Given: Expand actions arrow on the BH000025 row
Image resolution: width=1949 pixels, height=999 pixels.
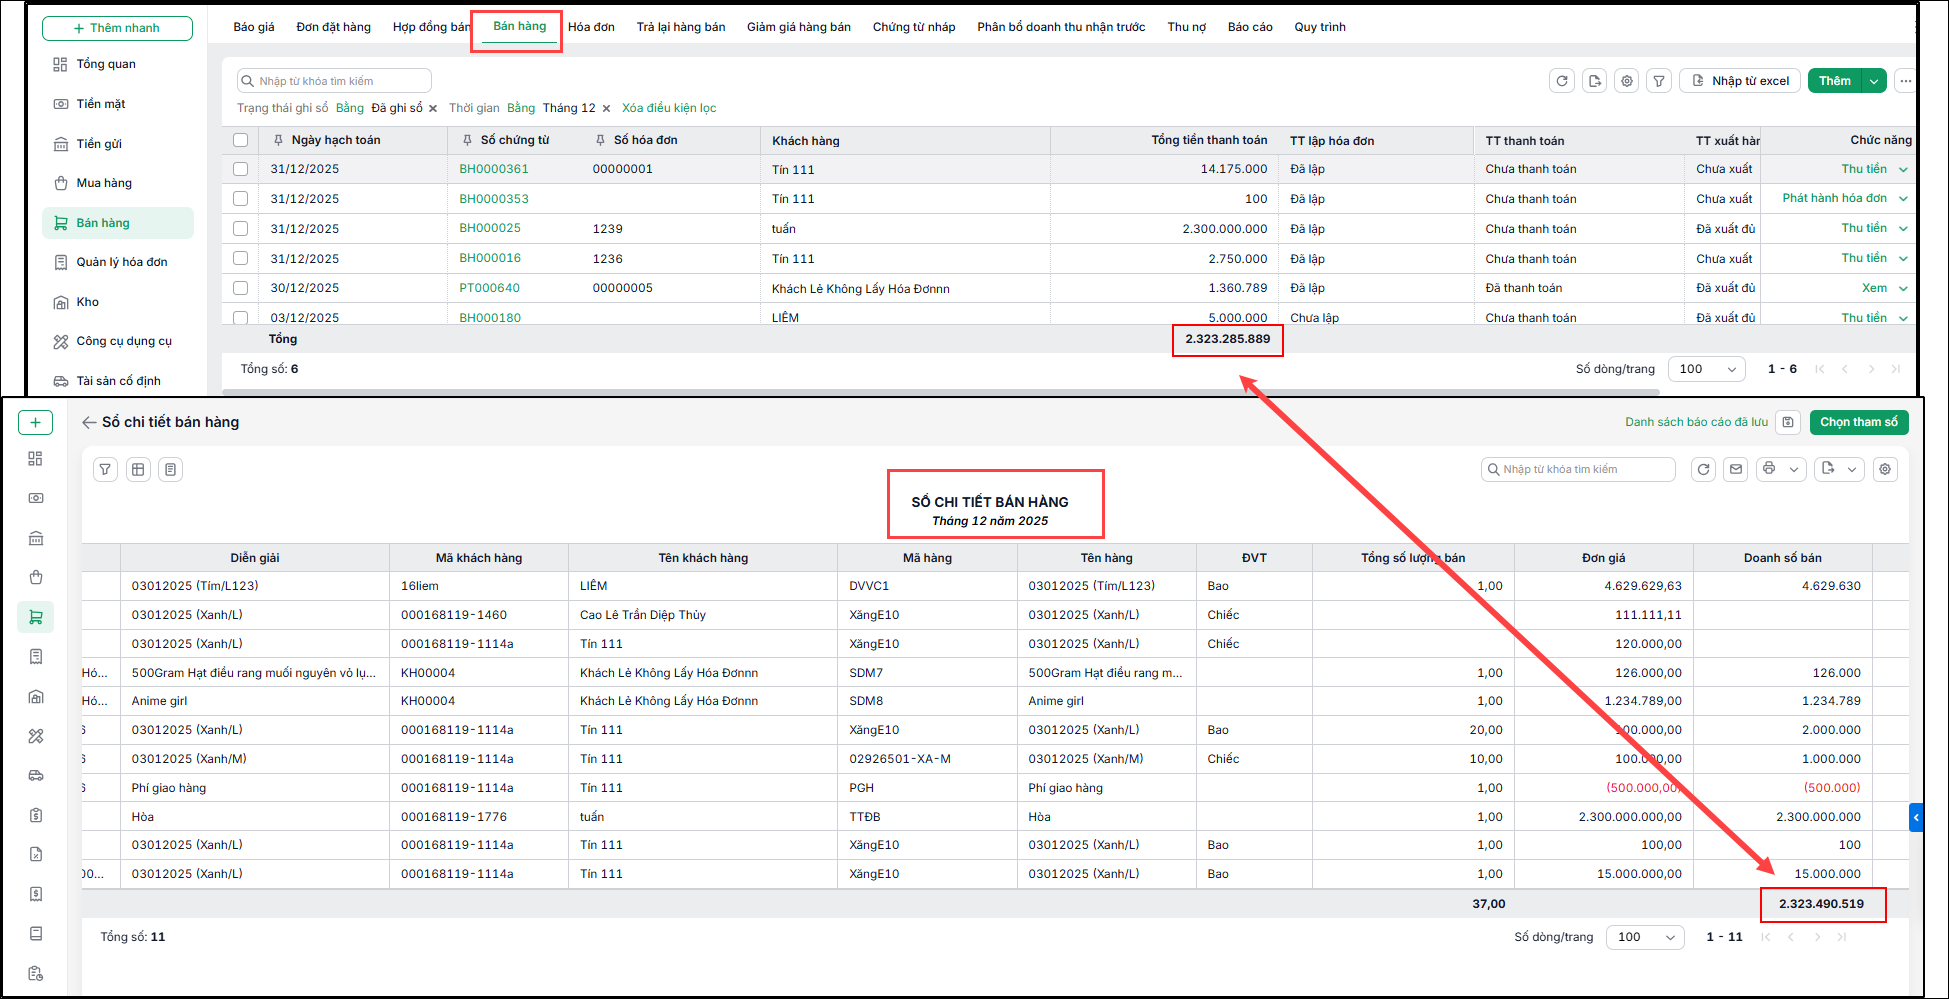Looking at the screenshot, I should [x=1903, y=229].
